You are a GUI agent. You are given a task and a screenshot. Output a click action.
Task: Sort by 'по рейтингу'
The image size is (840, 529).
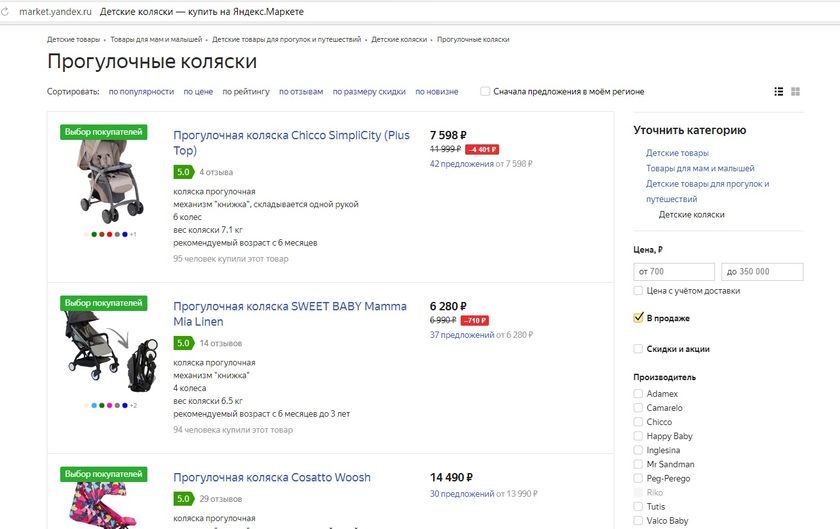tap(246, 92)
